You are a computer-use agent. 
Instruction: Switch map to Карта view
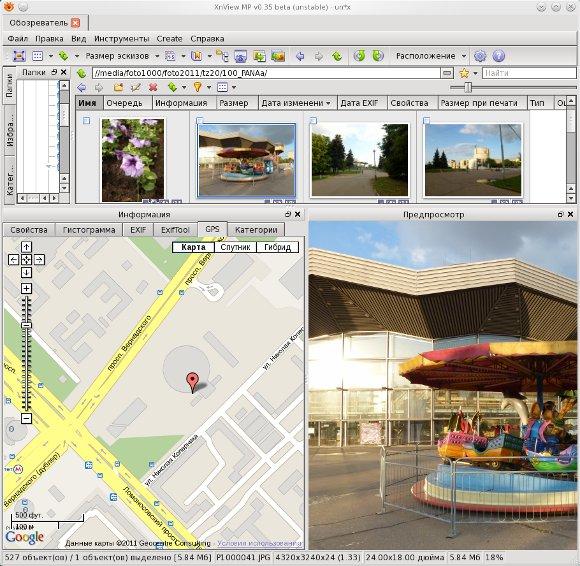193,247
